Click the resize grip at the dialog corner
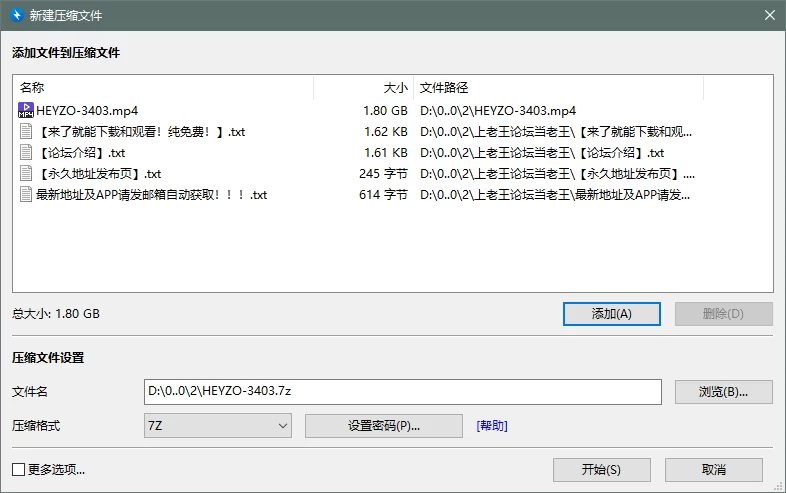 click(x=778, y=486)
